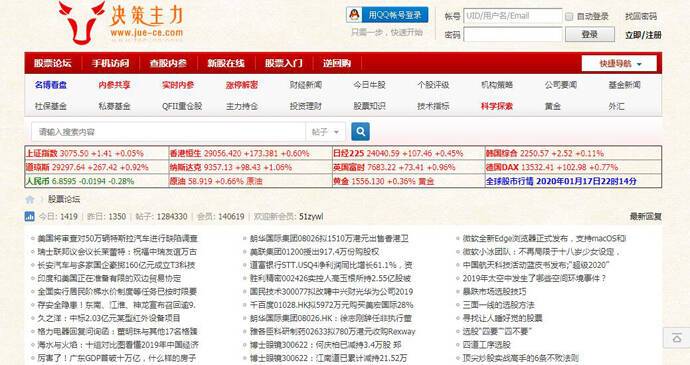Click the back-to-top arrow icon
The height and width of the screenshot is (365, 690).
[677, 338]
